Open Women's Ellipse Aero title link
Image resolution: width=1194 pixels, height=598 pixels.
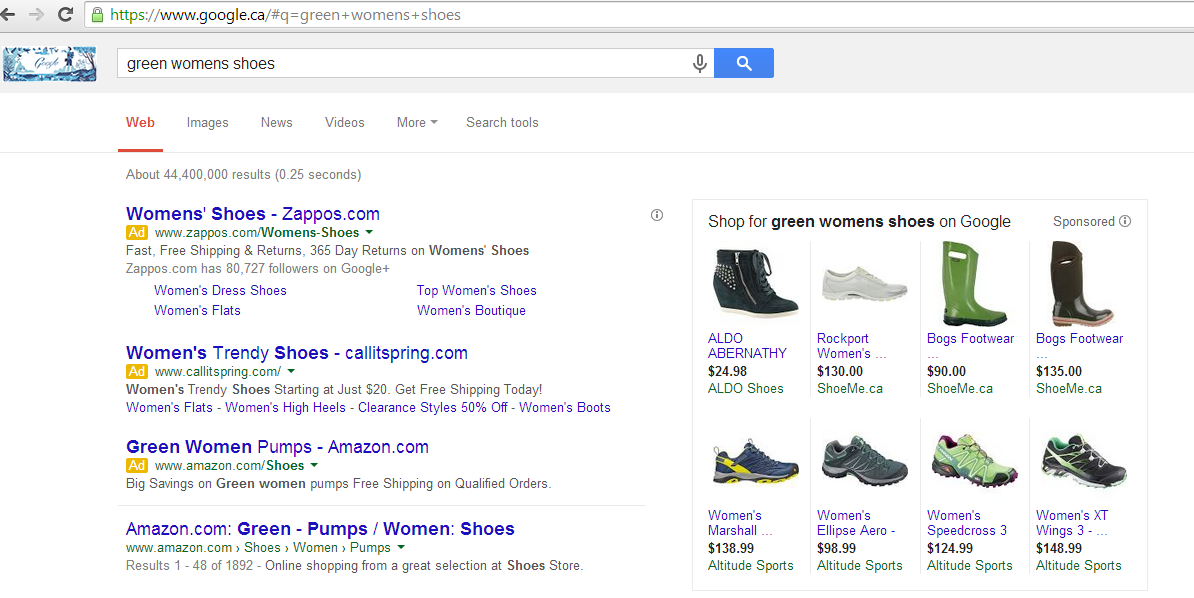click(856, 523)
